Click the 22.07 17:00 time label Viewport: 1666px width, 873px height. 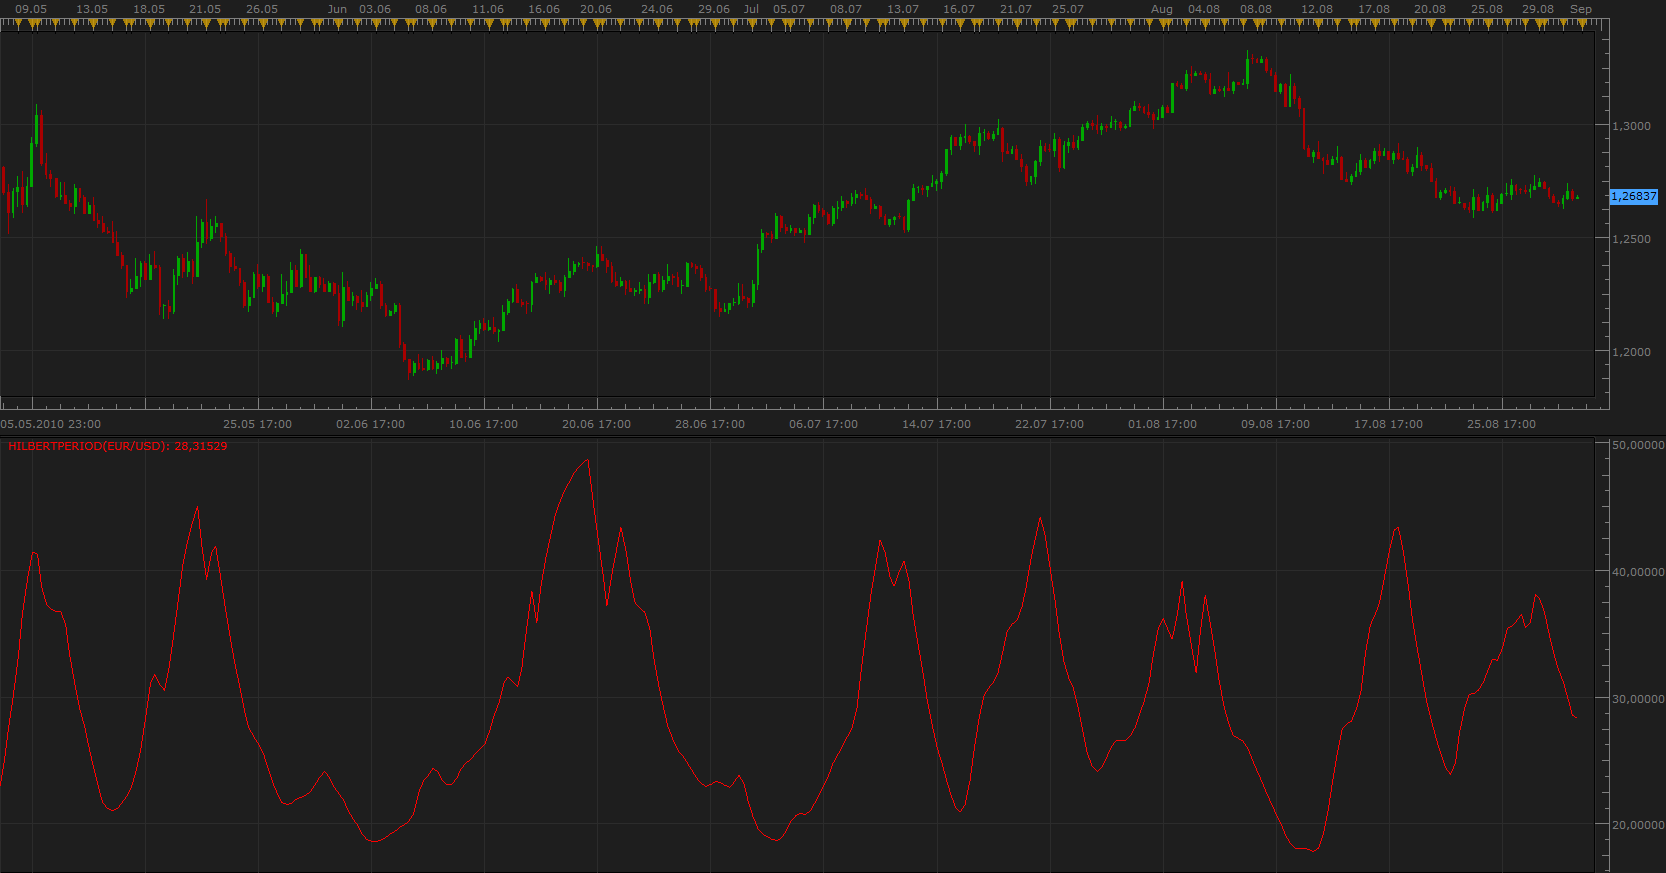coord(1050,424)
